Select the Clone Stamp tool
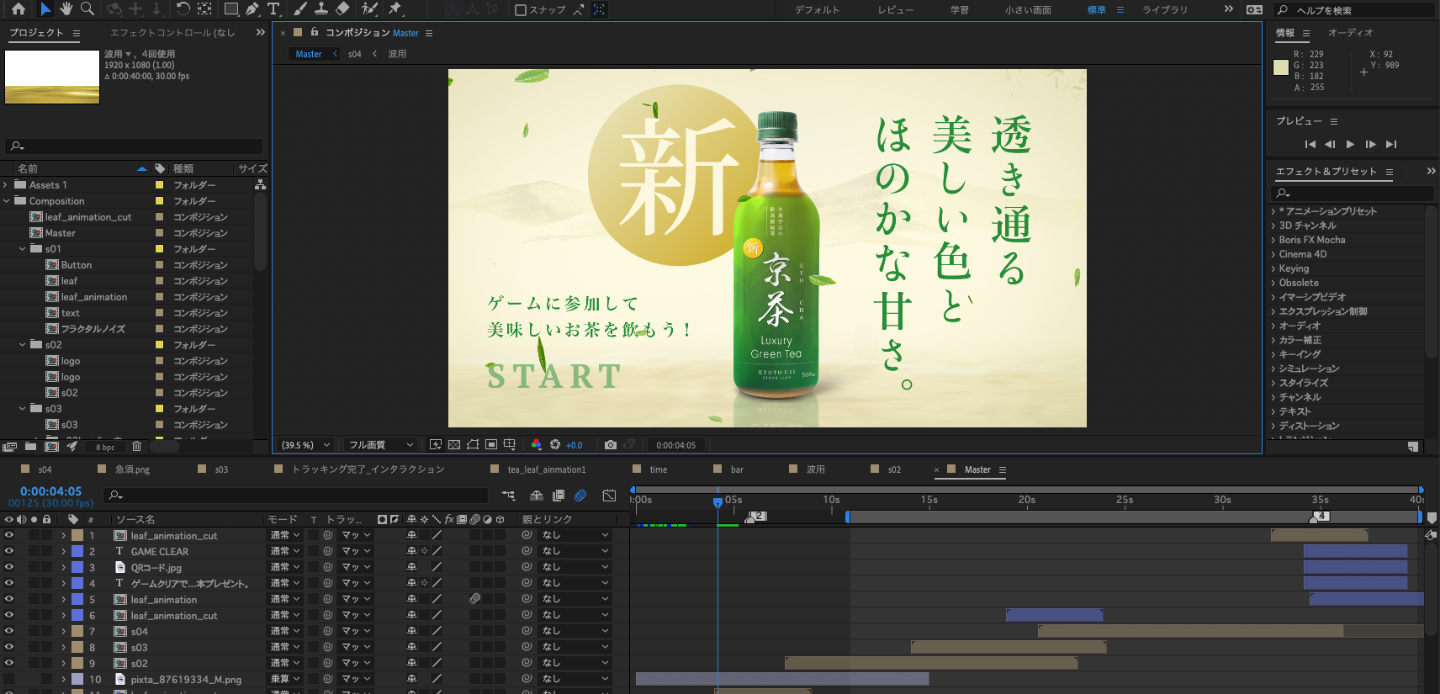 [321, 9]
